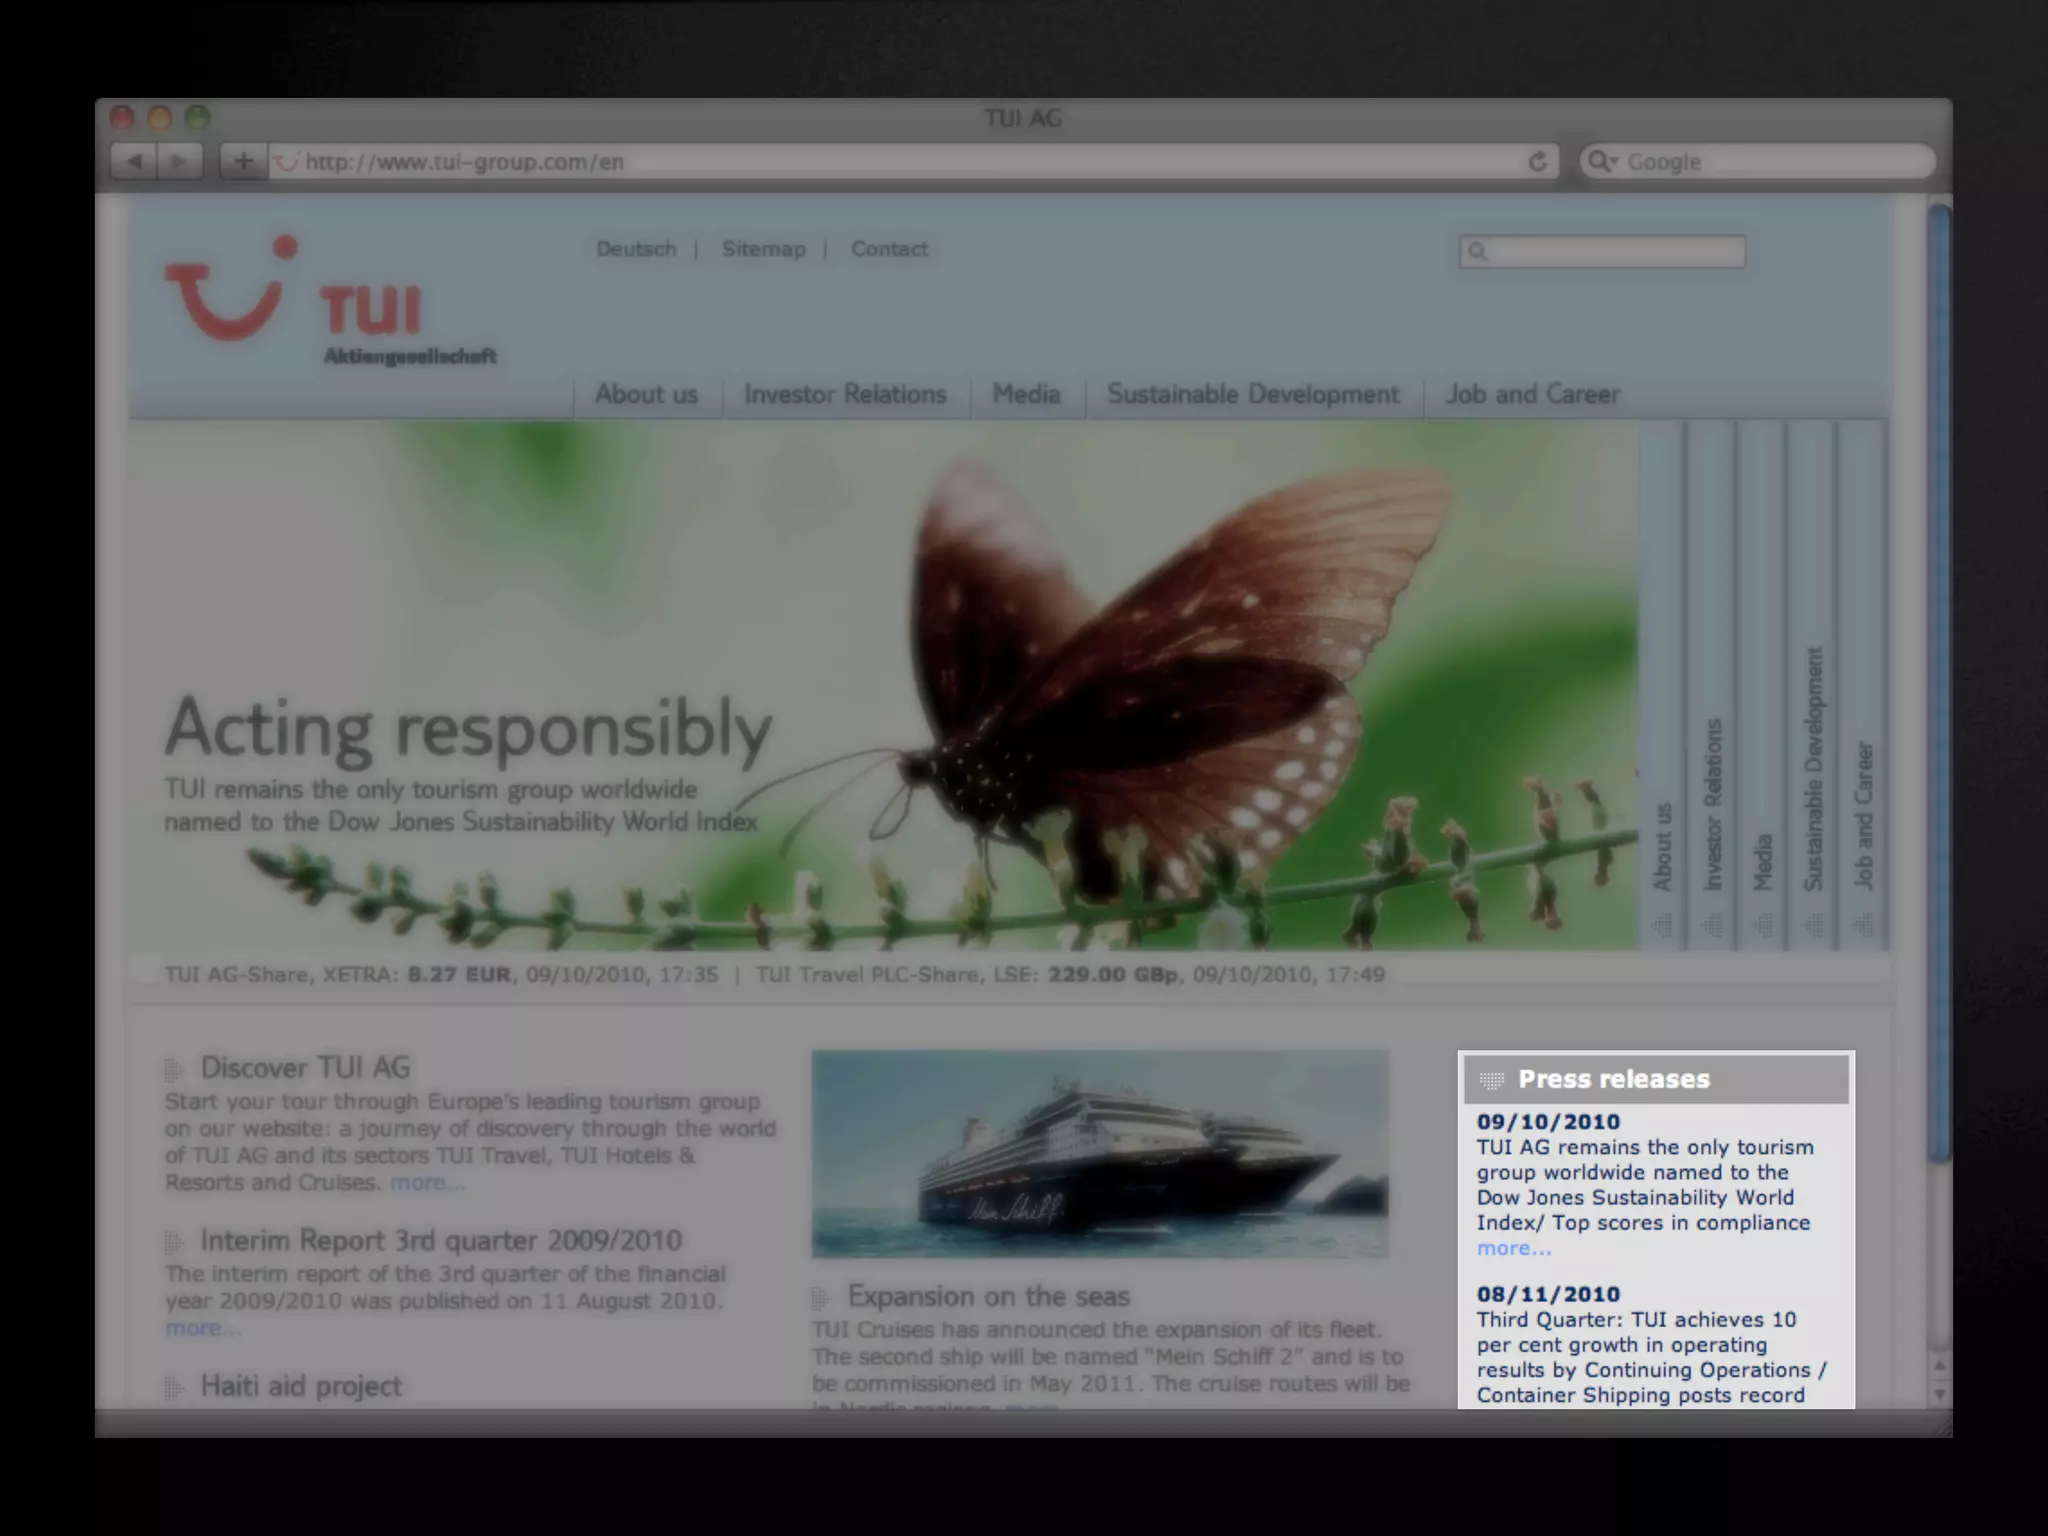Open the Investor Relations navigation tab
Viewport: 2048px width, 1536px height.
click(x=845, y=394)
